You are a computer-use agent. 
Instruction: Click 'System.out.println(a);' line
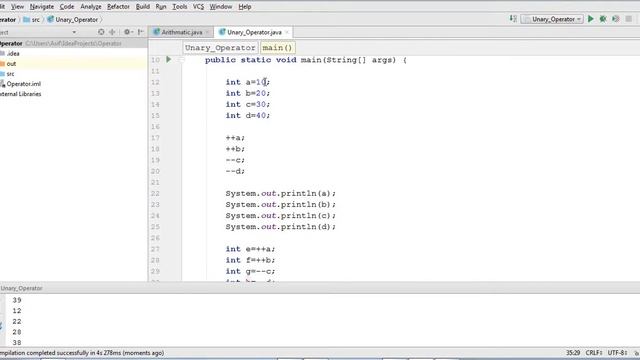(281, 193)
